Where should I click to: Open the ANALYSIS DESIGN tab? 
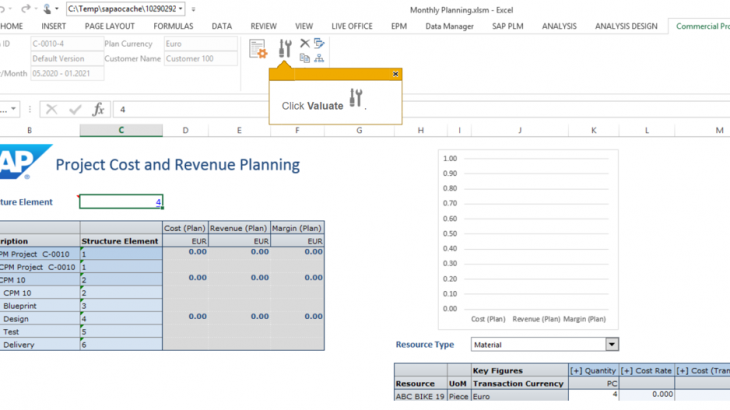coord(629,26)
